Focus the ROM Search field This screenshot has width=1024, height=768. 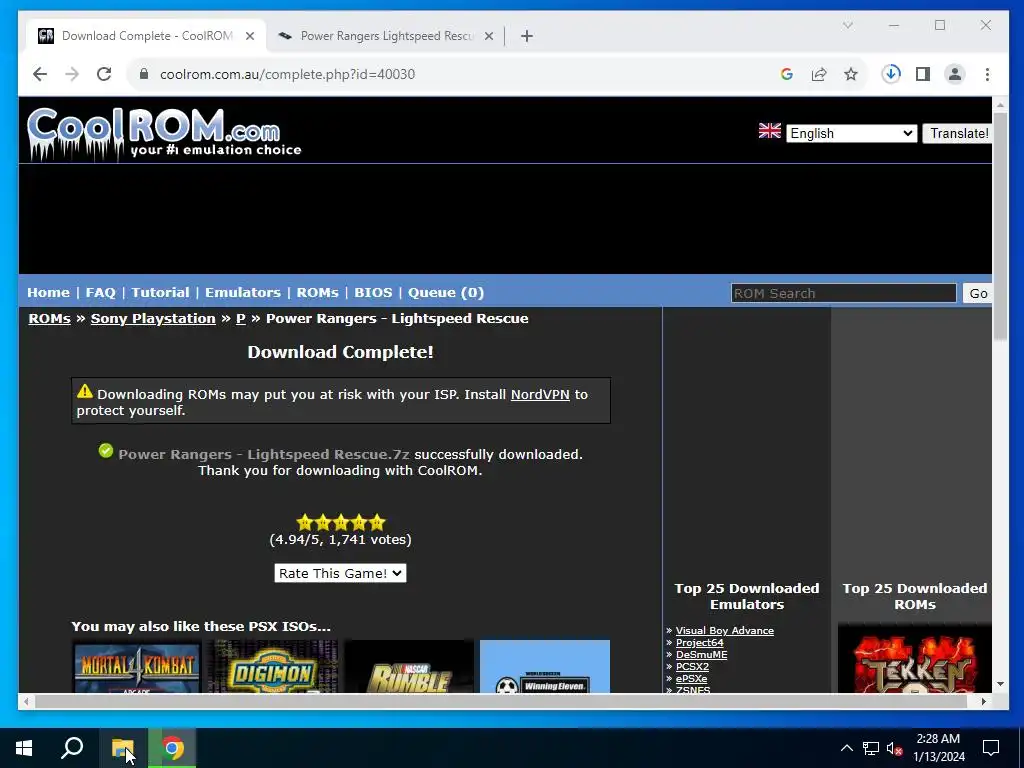click(844, 293)
